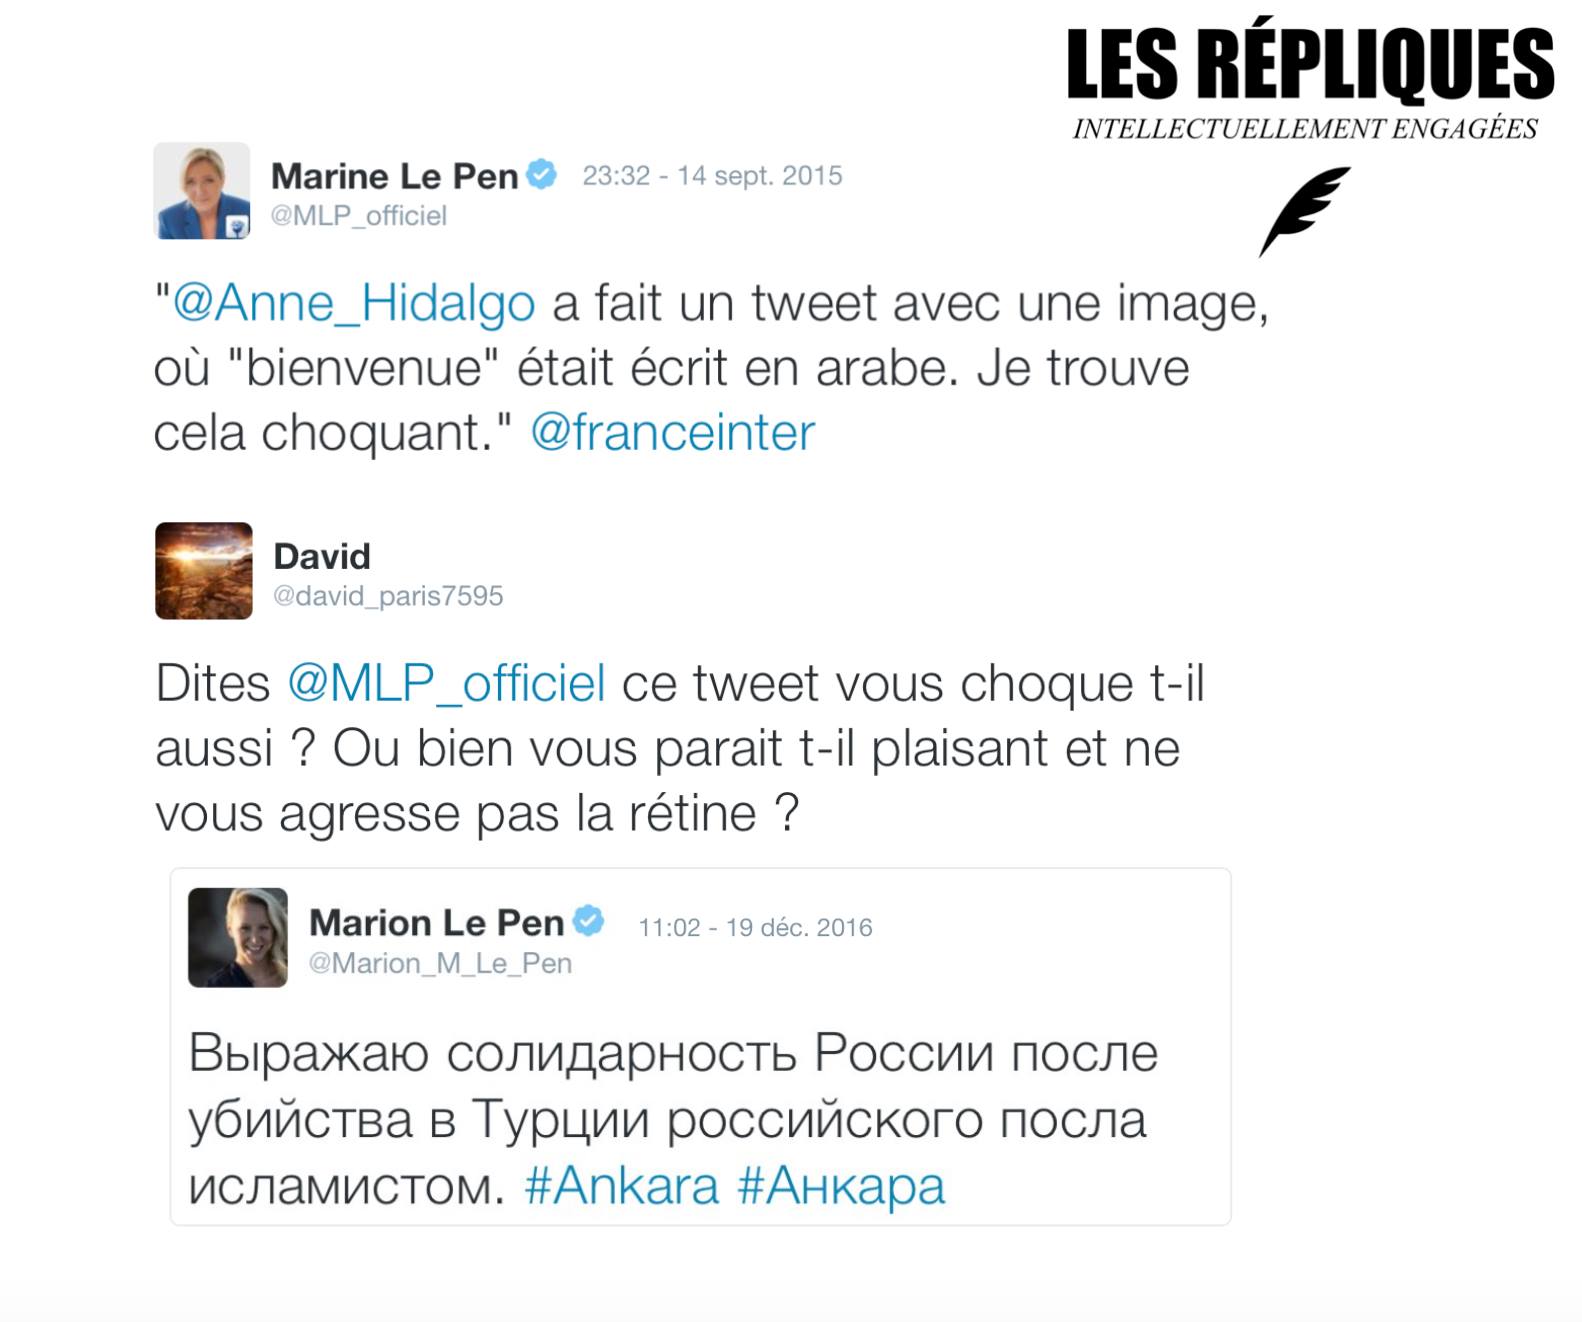The image size is (1582, 1322).
Task: Click the @franceinter mention
Action: 672,433
